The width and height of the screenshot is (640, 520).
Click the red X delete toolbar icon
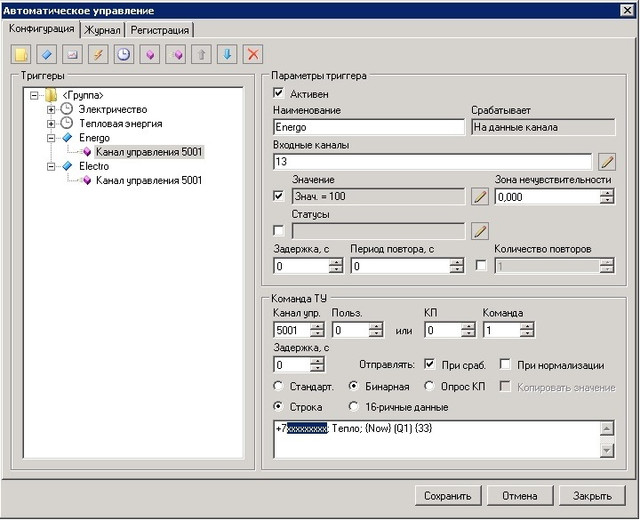[253, 54]
